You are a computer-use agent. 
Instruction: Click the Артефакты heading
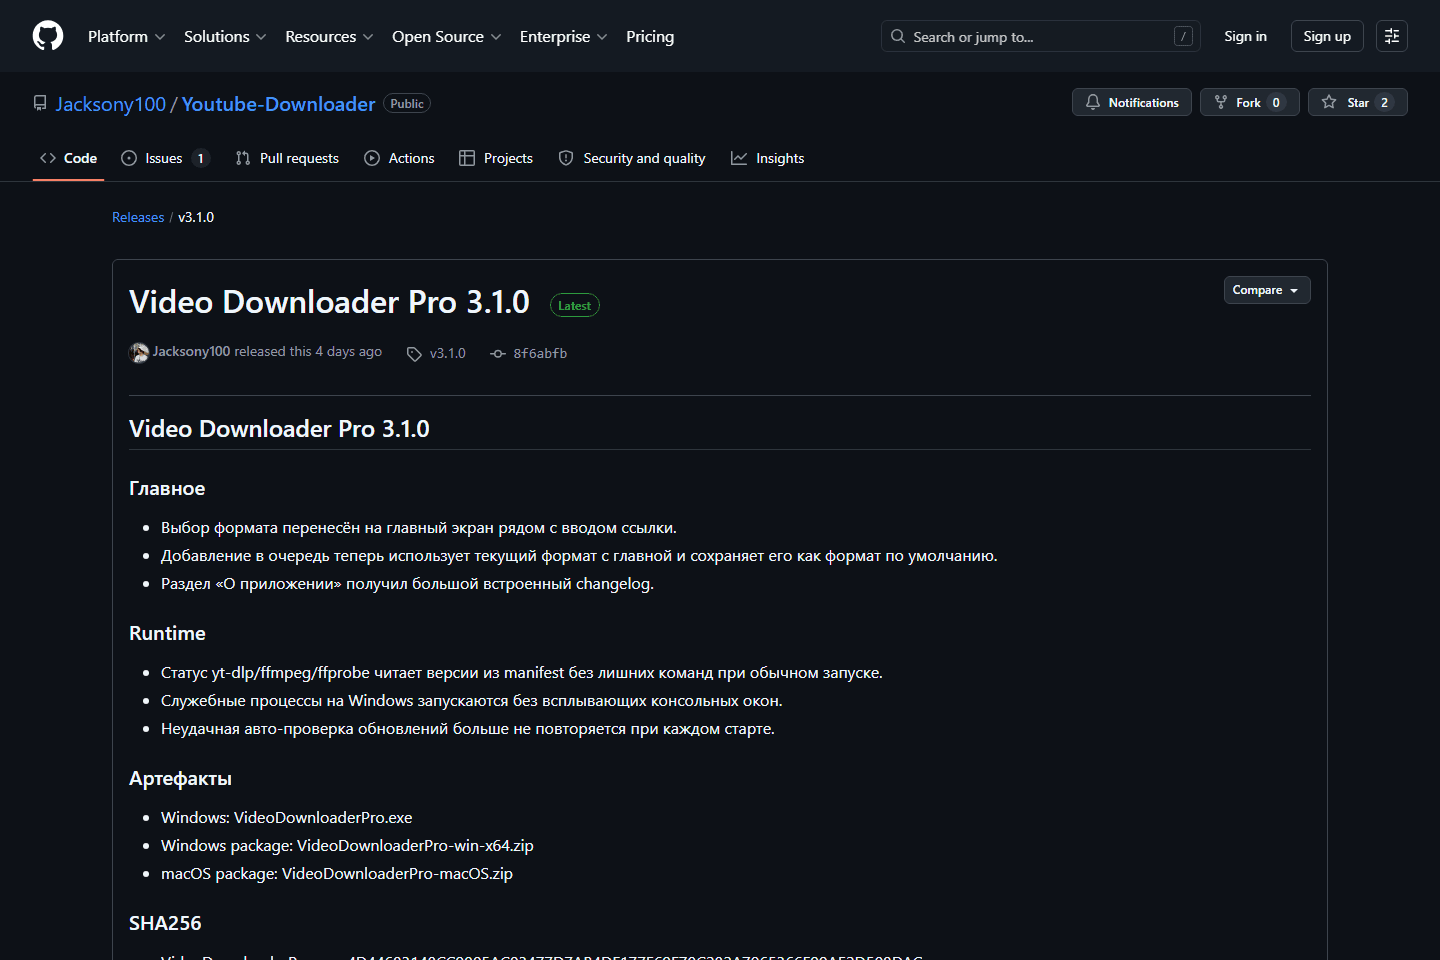tap(180, 779)
